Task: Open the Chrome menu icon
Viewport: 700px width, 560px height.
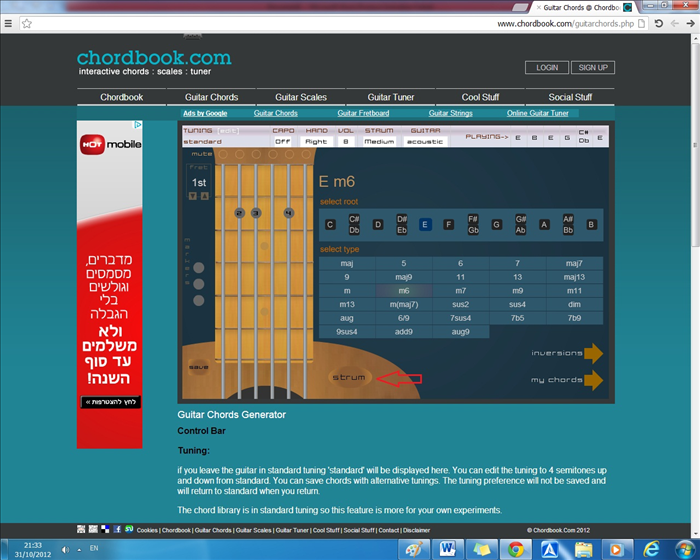Action: pos(8,24)
